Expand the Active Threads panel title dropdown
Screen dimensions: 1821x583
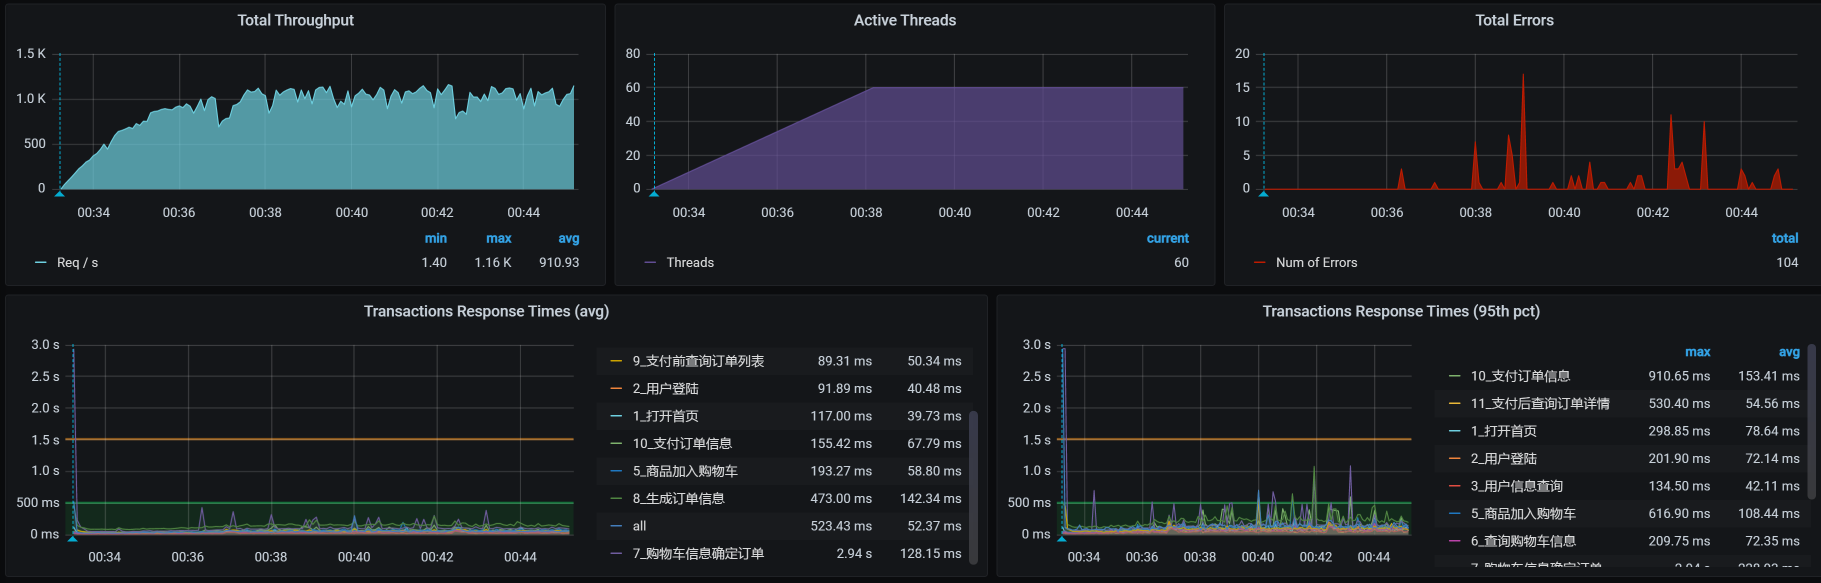point(904,20)
